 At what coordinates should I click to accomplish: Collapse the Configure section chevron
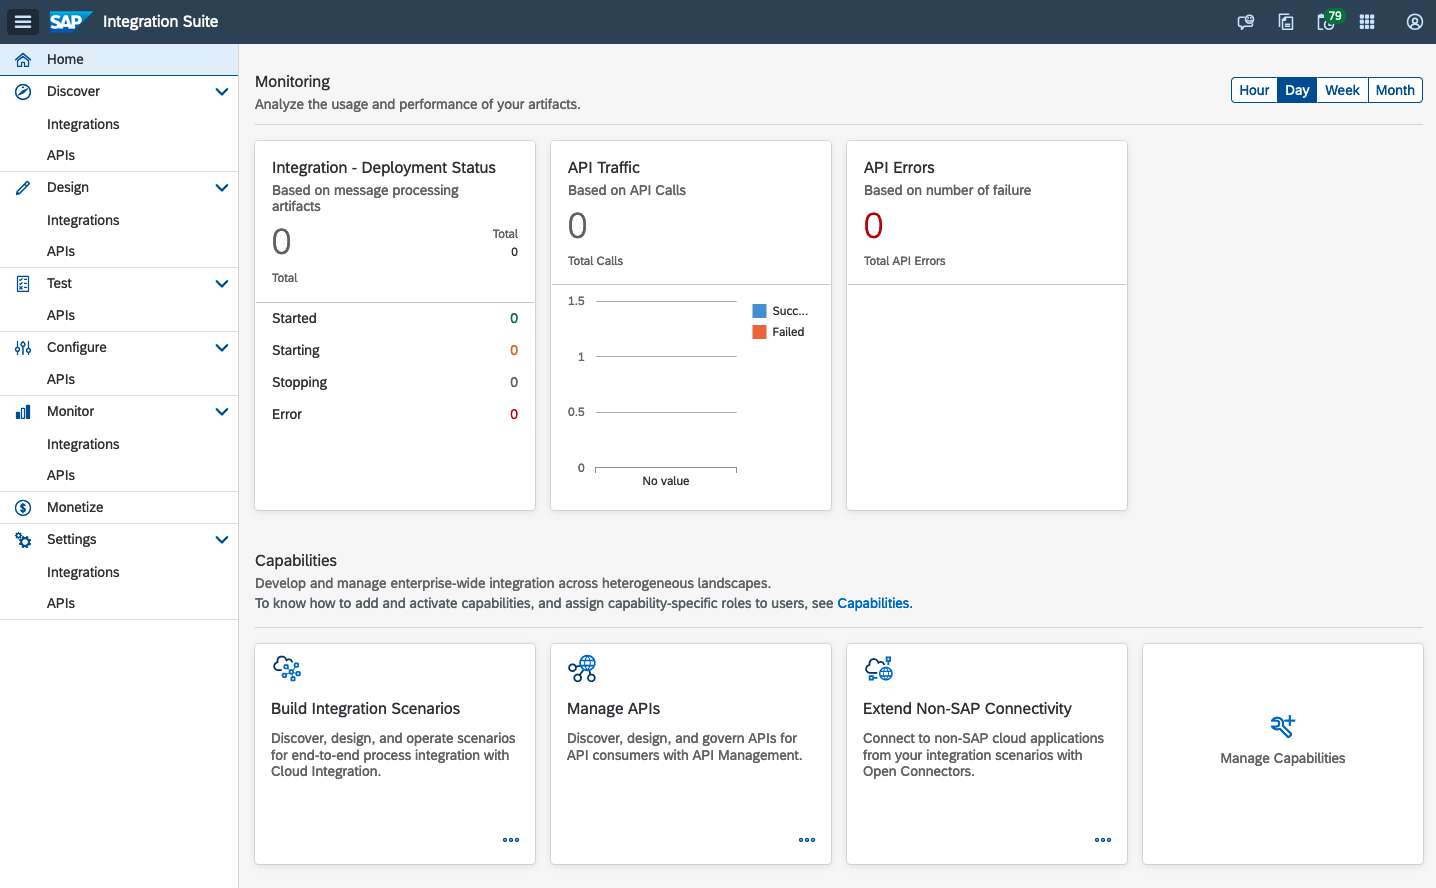(222, 347)
